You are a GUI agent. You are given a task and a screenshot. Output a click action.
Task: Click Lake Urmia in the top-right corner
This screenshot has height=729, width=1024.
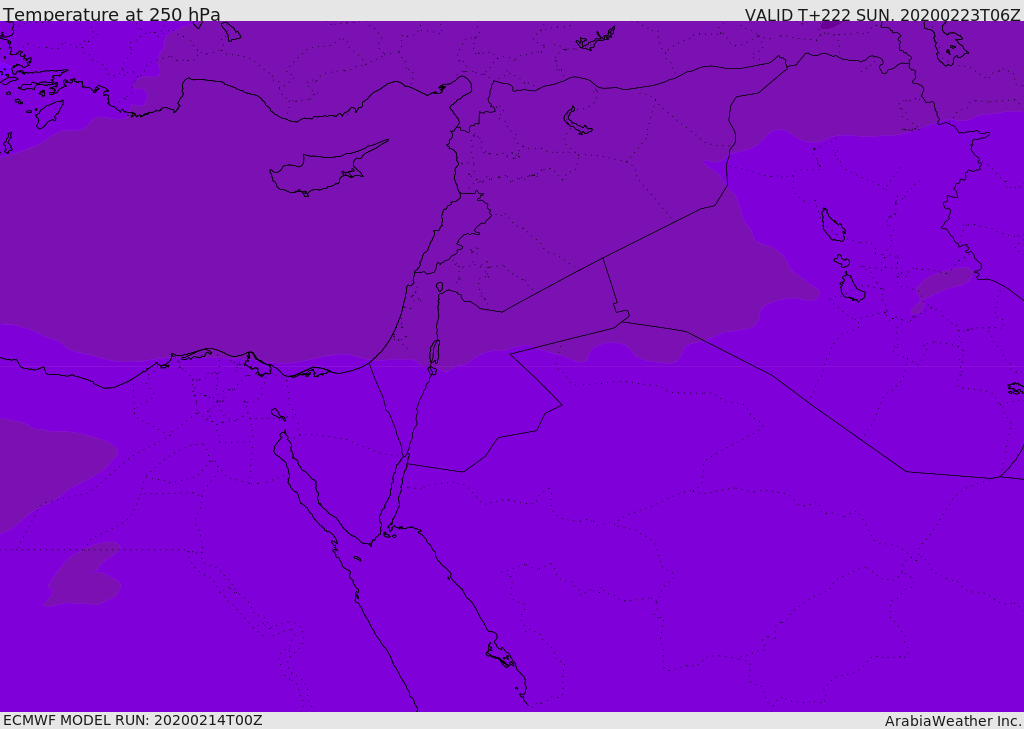pyautogui.click(x=948, y=42)
